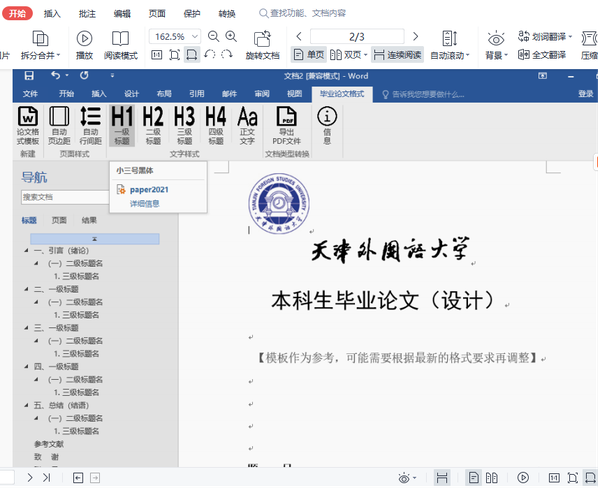The width and height of the screenshot is (600, 488).
Task: Click the 开始 button in top bar
Action: [18, 13]
